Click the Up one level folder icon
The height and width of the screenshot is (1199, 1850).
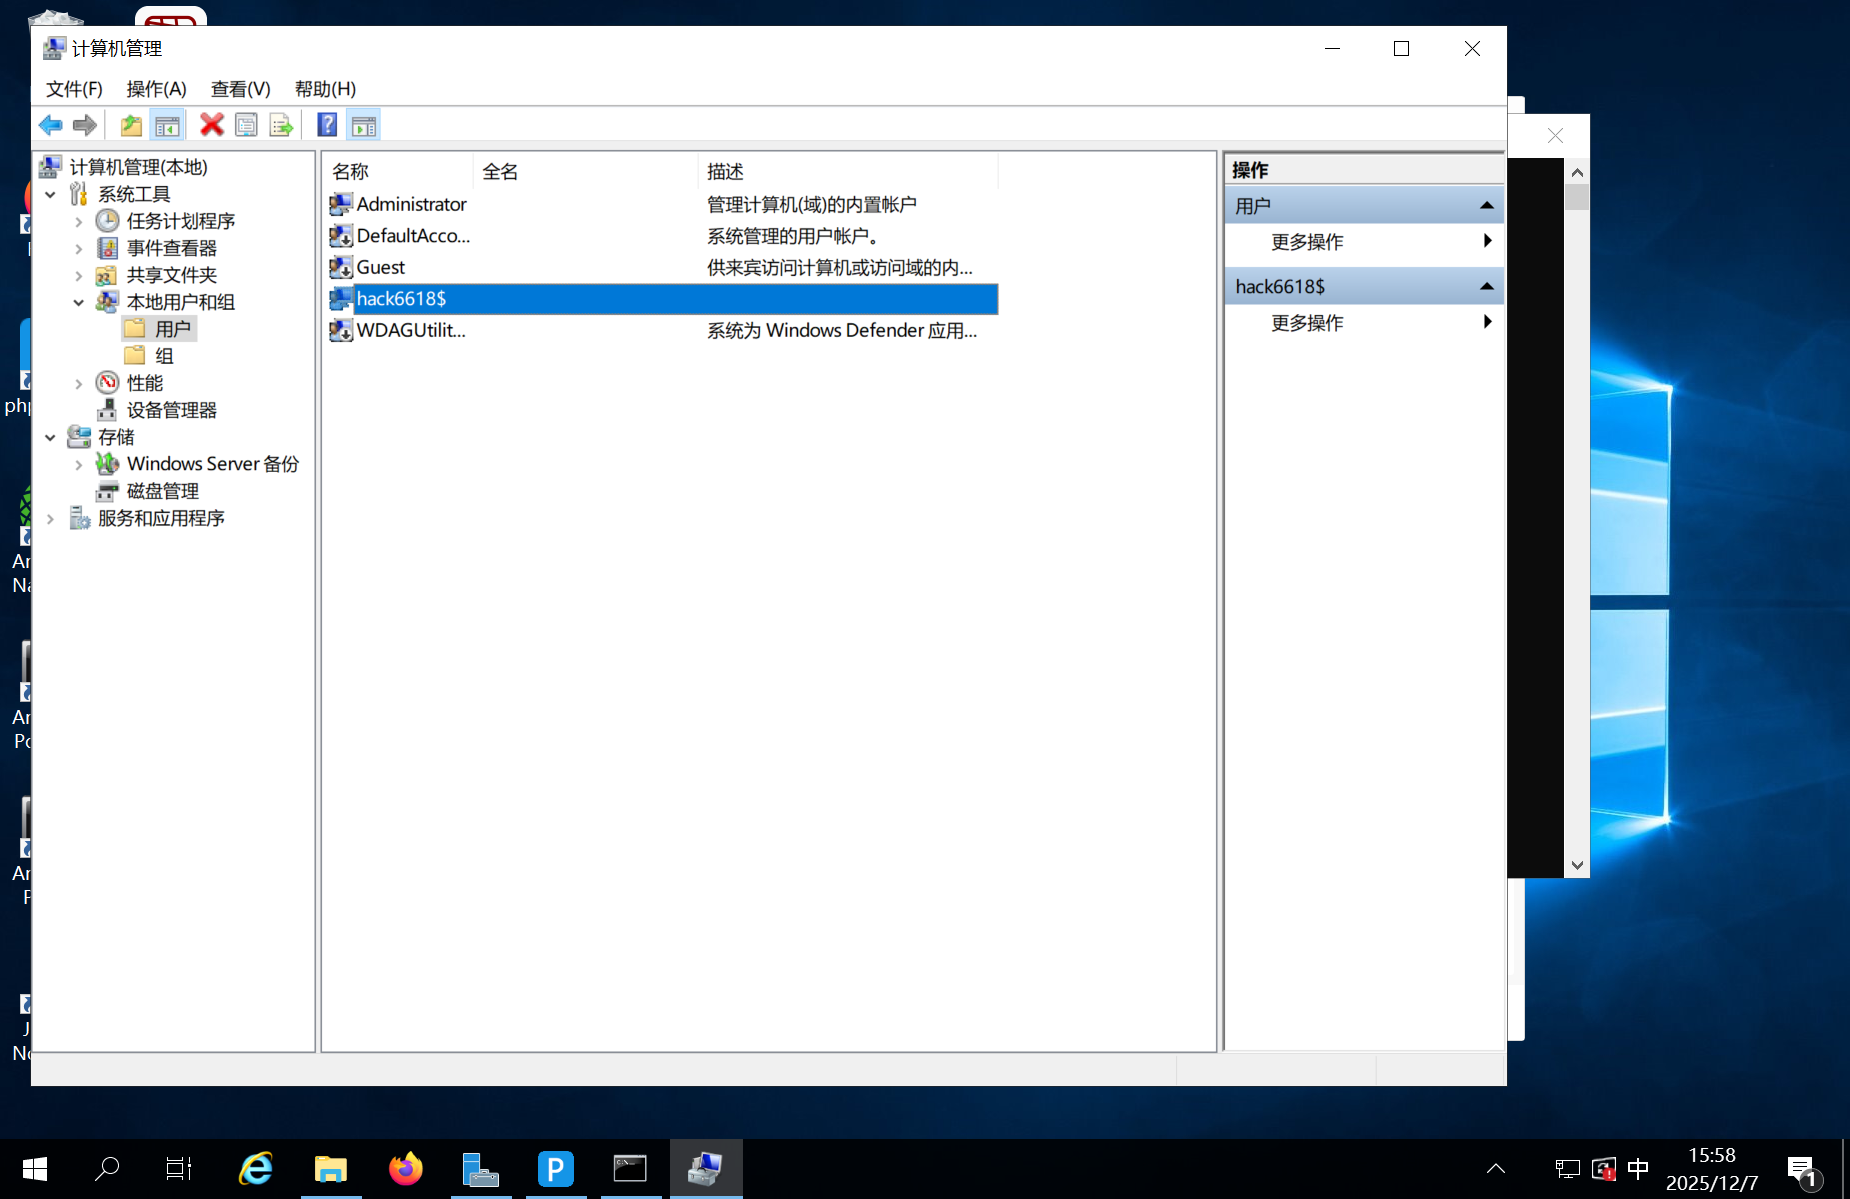pos(131,125)
